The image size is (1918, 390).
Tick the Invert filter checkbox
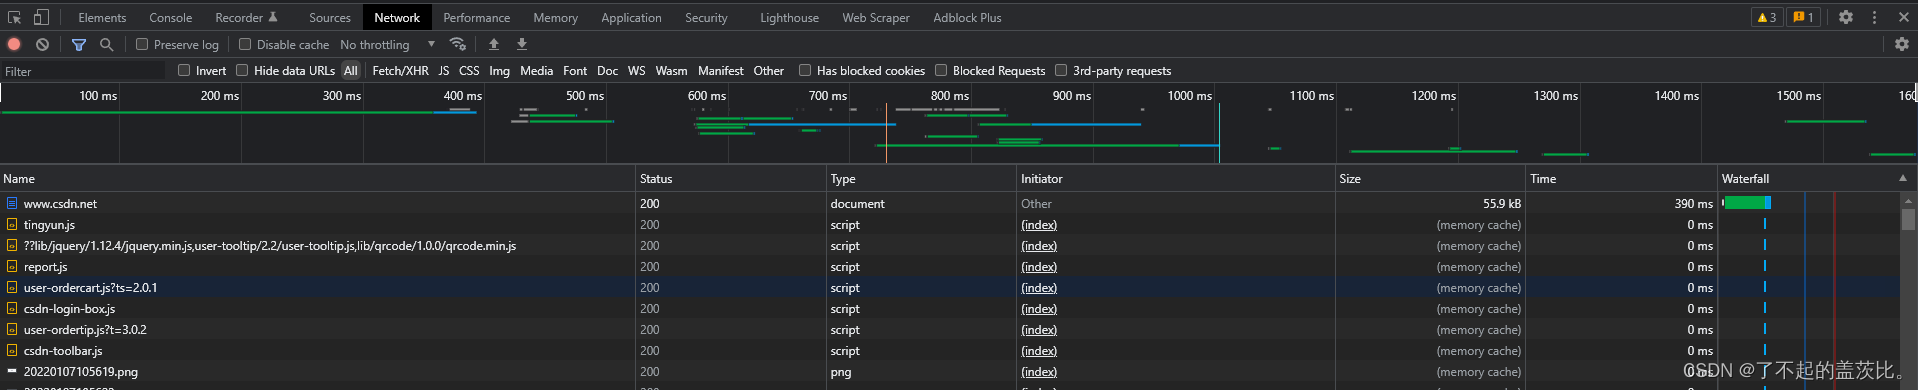click(x=184, y=70)
